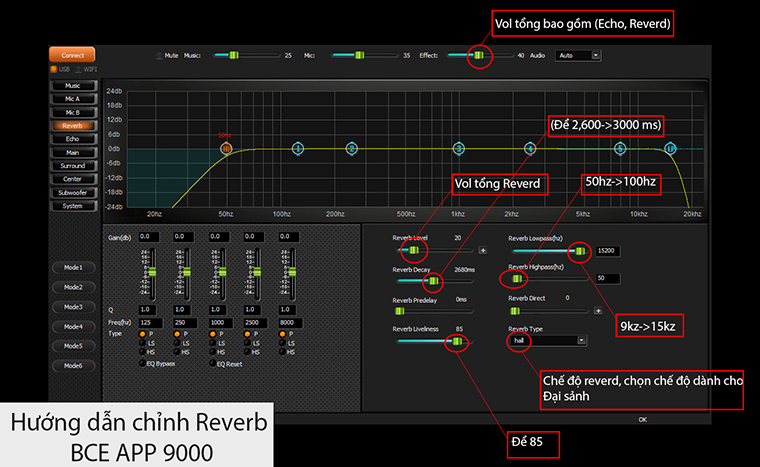This screenshot has height=467, width=760.
Task: Open the Audio Auto dropdown
Action: 578,55
